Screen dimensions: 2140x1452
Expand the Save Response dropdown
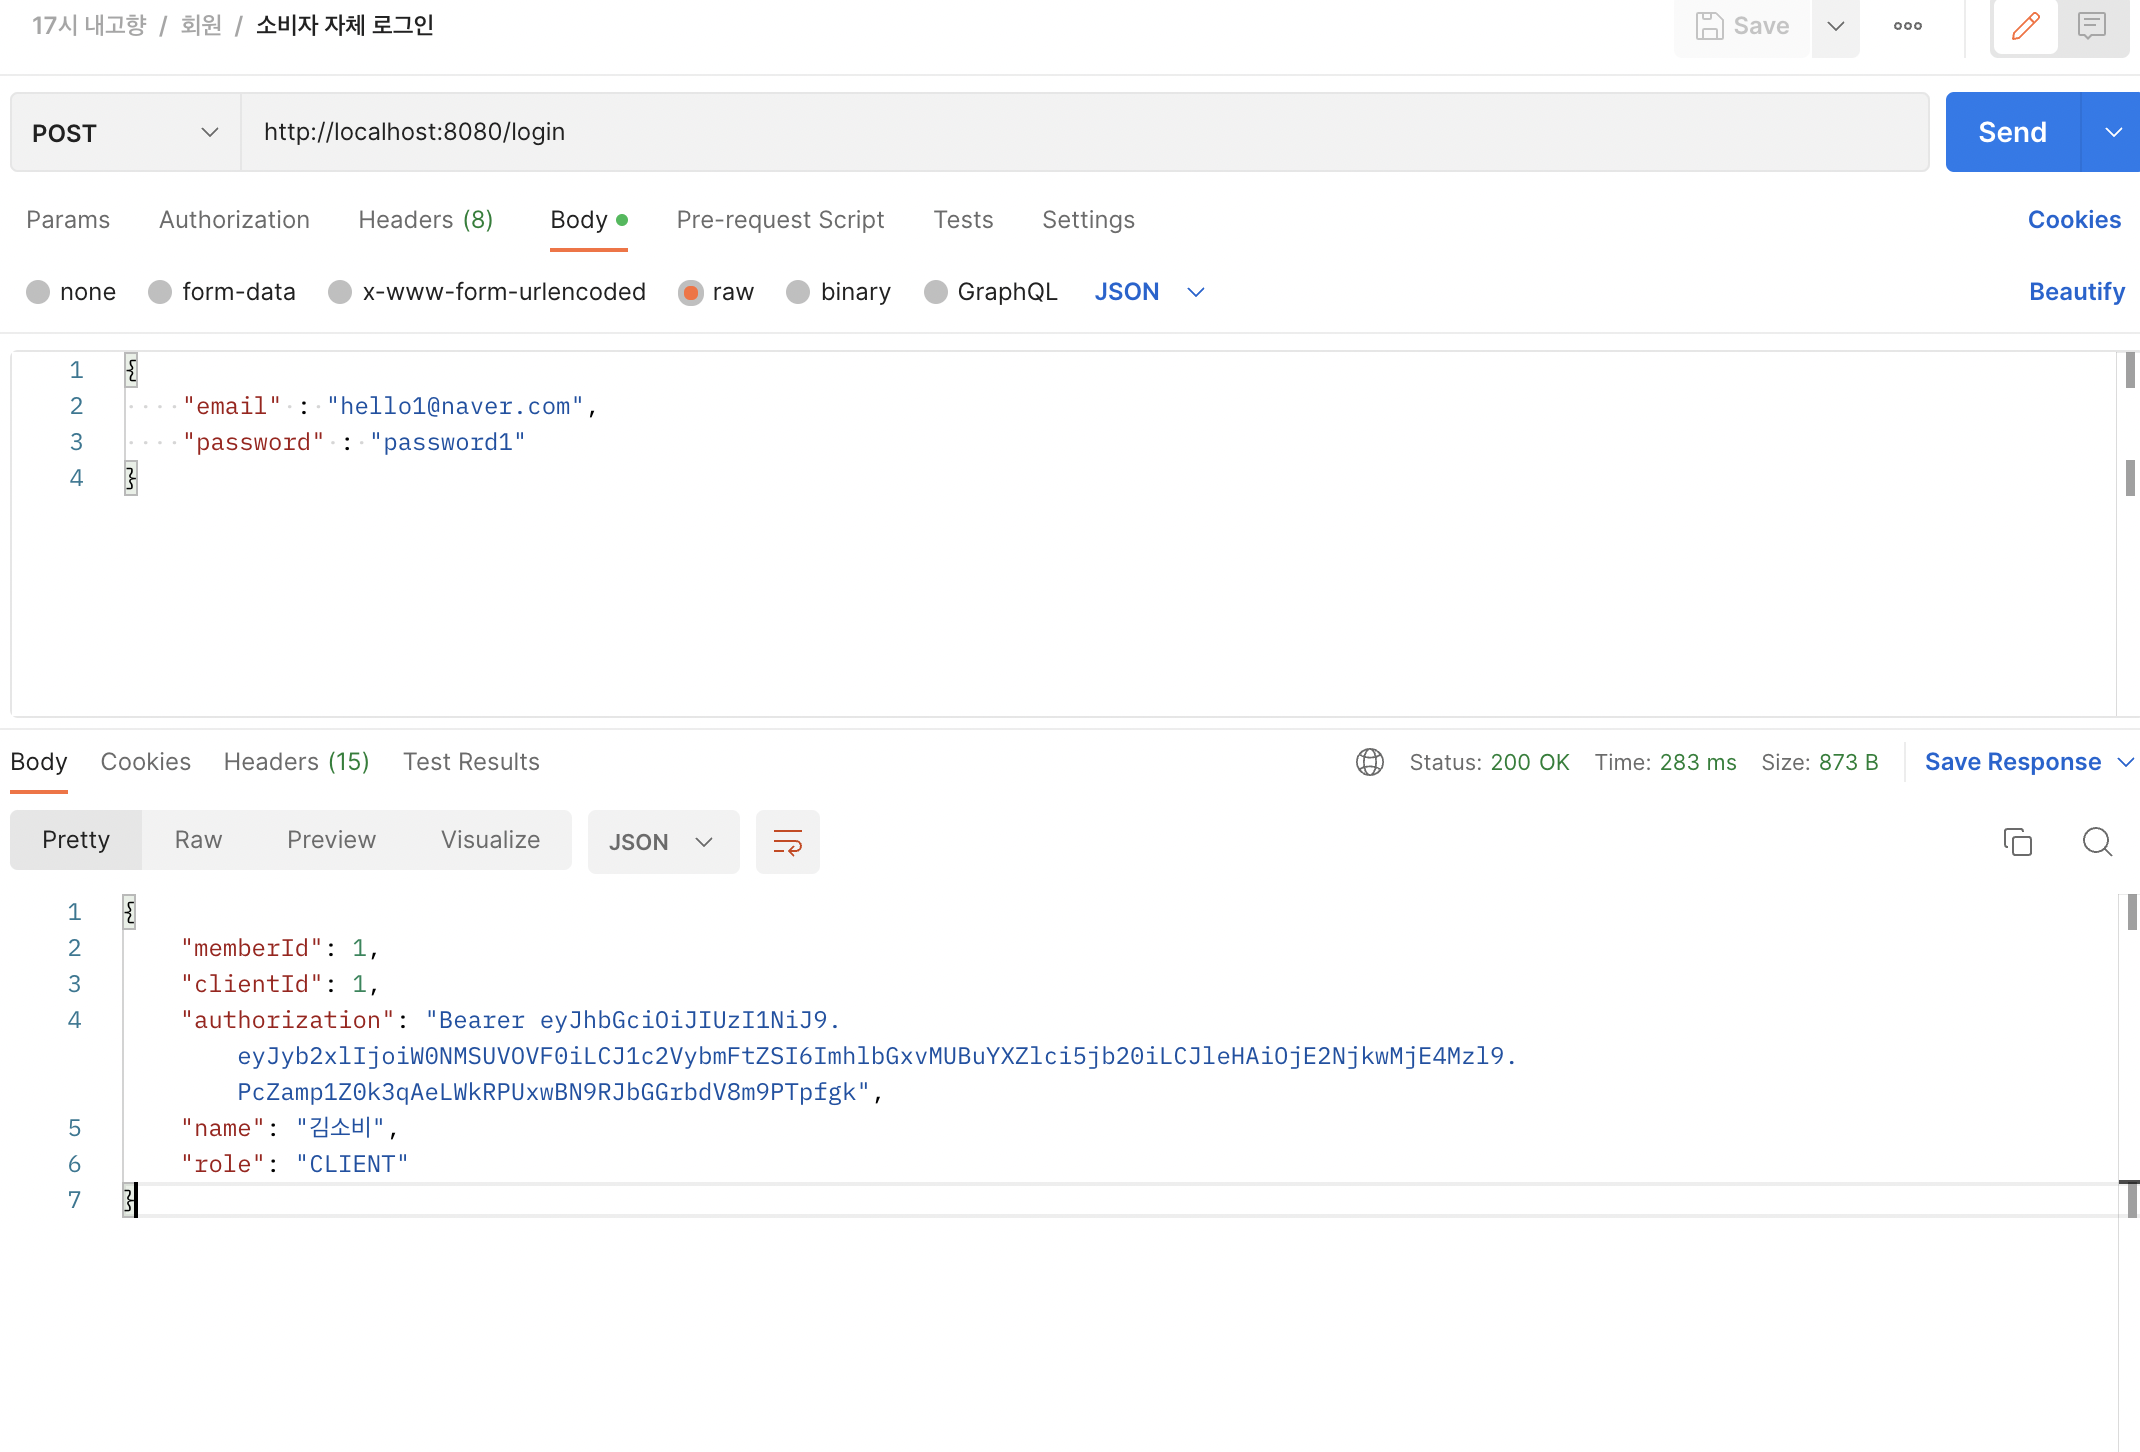2126,762
